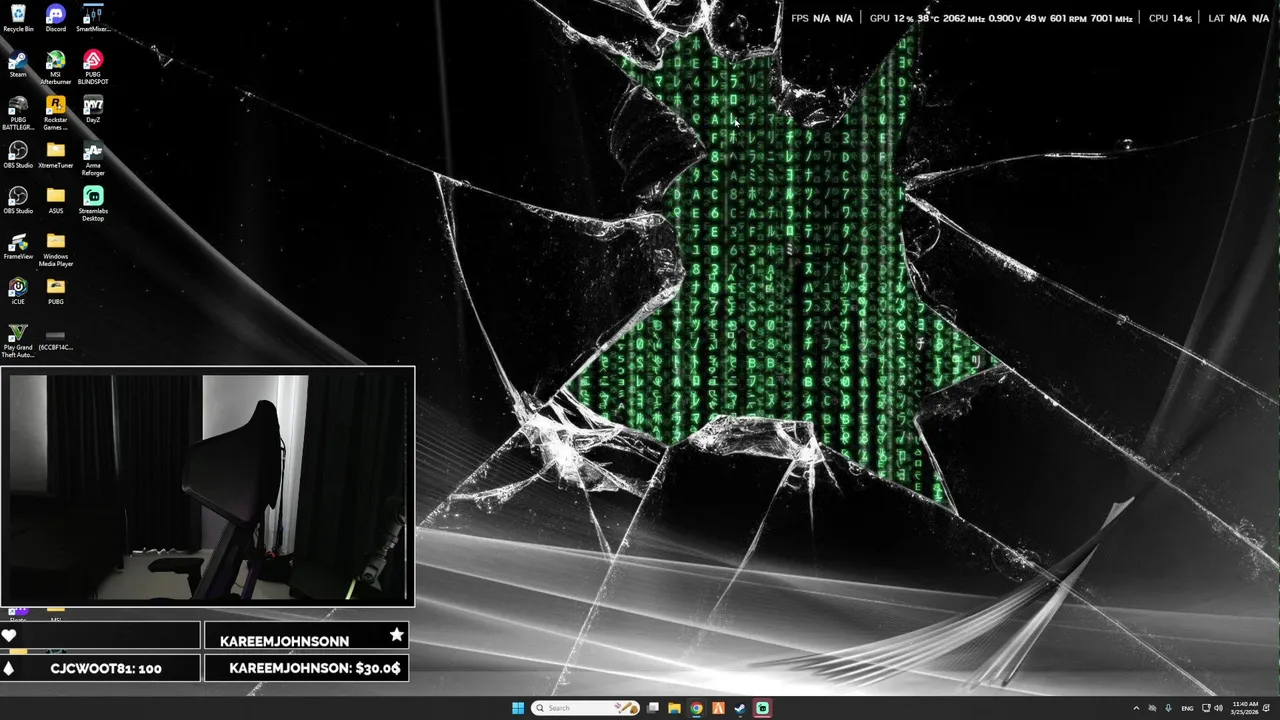Open OBS Studio icon beside XtremeTuner folder
Image resolution: width=1280 pixels, height=720 pixels.
click(18, 155)
